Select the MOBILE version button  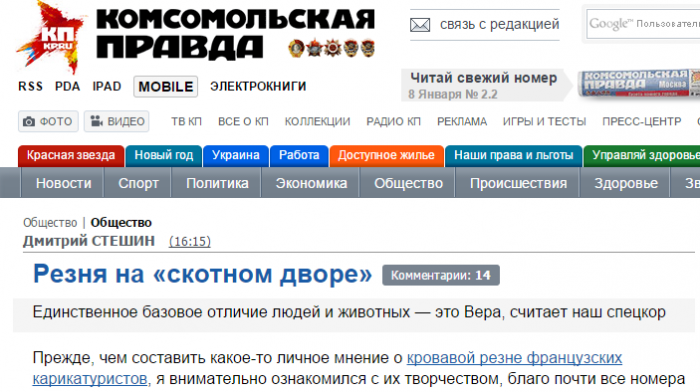(166, 87)
